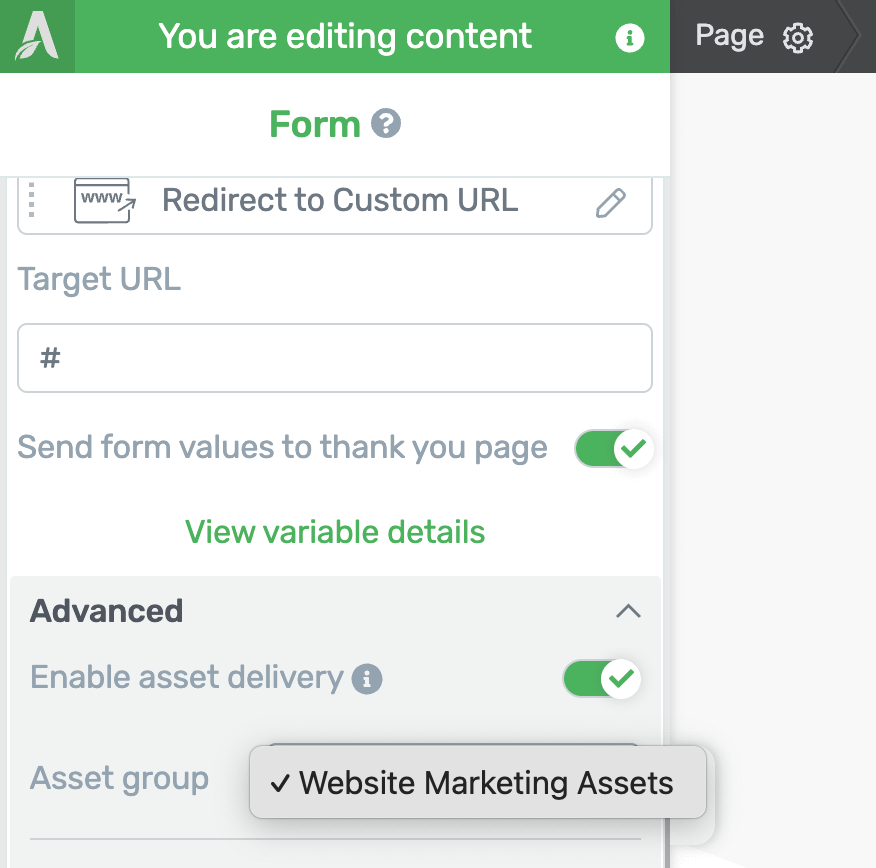Click the www redirect icon

coord(104,200)
